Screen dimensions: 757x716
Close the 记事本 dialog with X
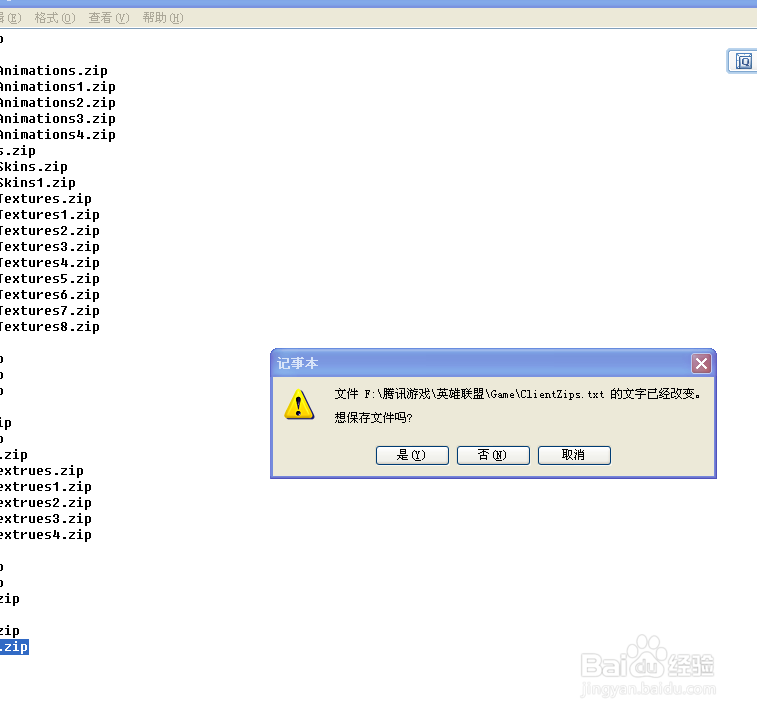(x=701, y=364)
